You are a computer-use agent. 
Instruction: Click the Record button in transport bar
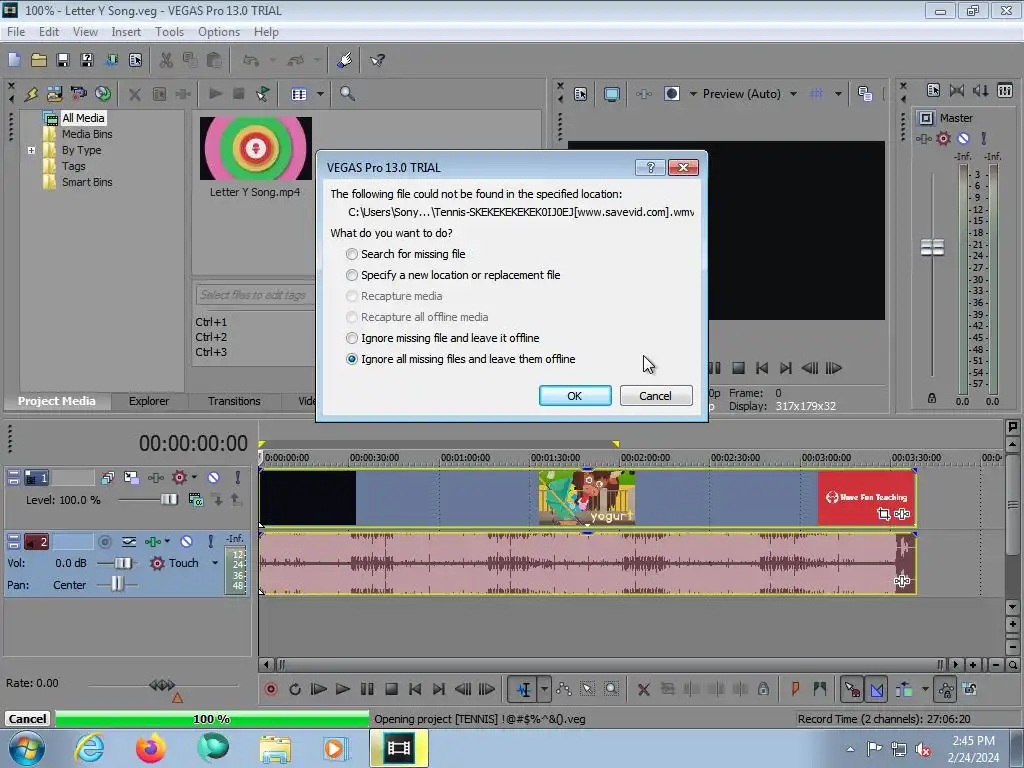(x=270, y=689)
